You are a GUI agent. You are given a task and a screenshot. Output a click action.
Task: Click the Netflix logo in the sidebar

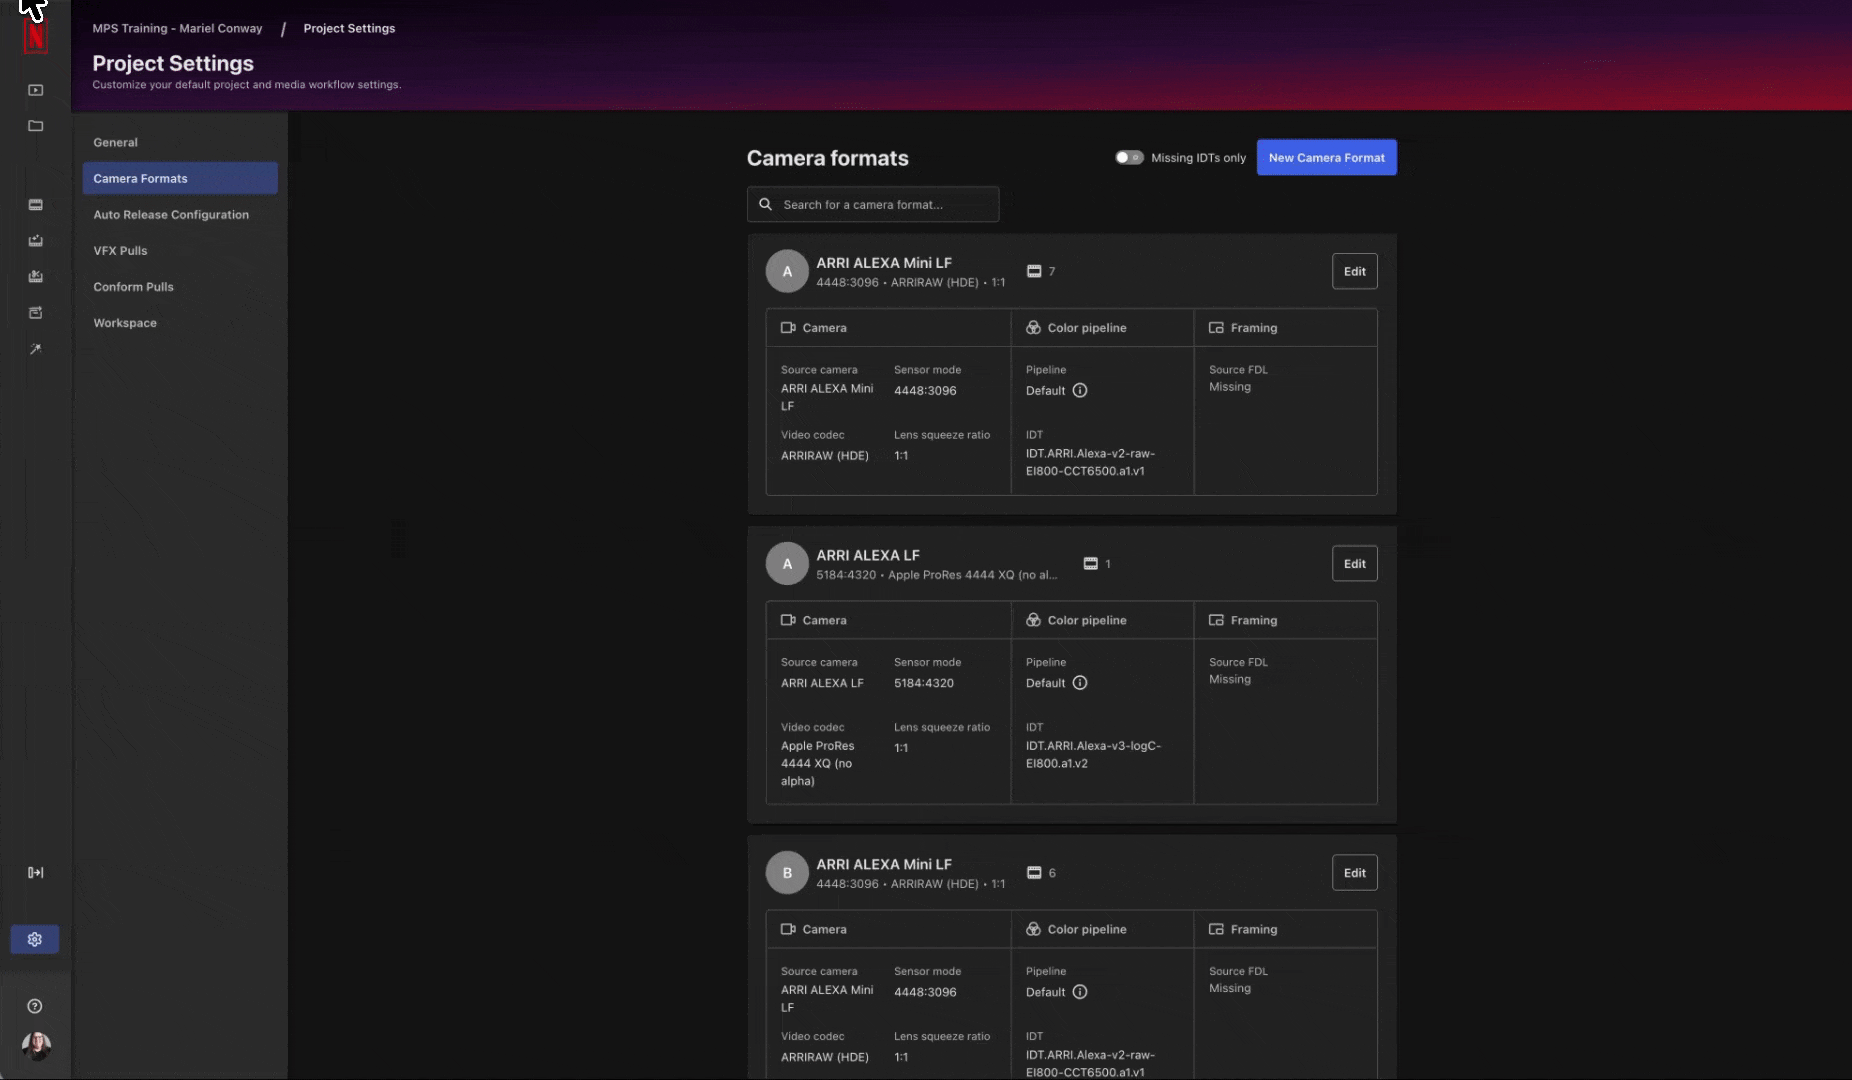(x=36, y=37)
